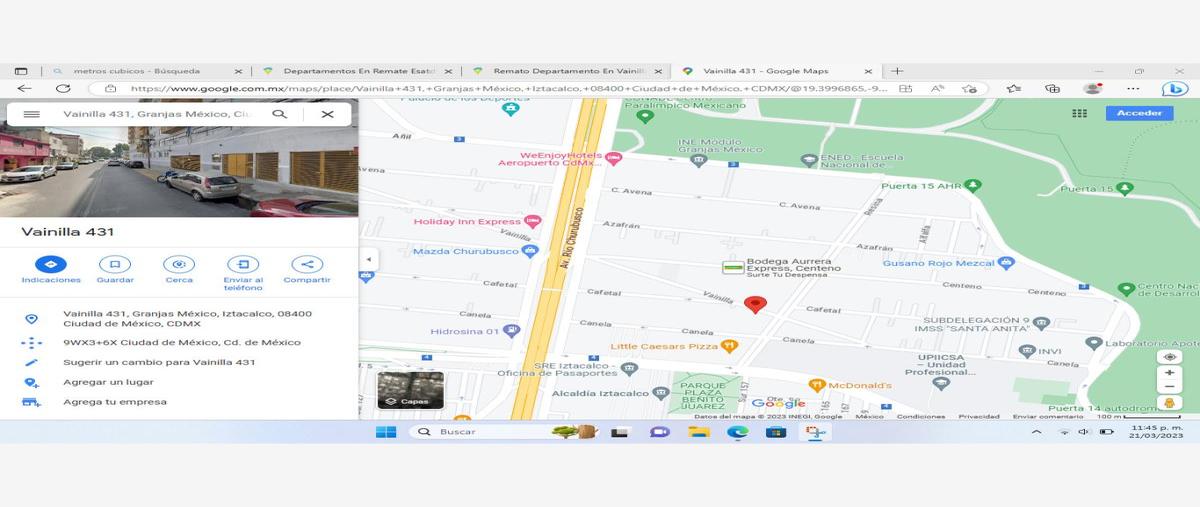Image resolution: width=1200 pixels, height=507 pixels.
Task: Clear the Maps search with the X icon
Action: 327,114
